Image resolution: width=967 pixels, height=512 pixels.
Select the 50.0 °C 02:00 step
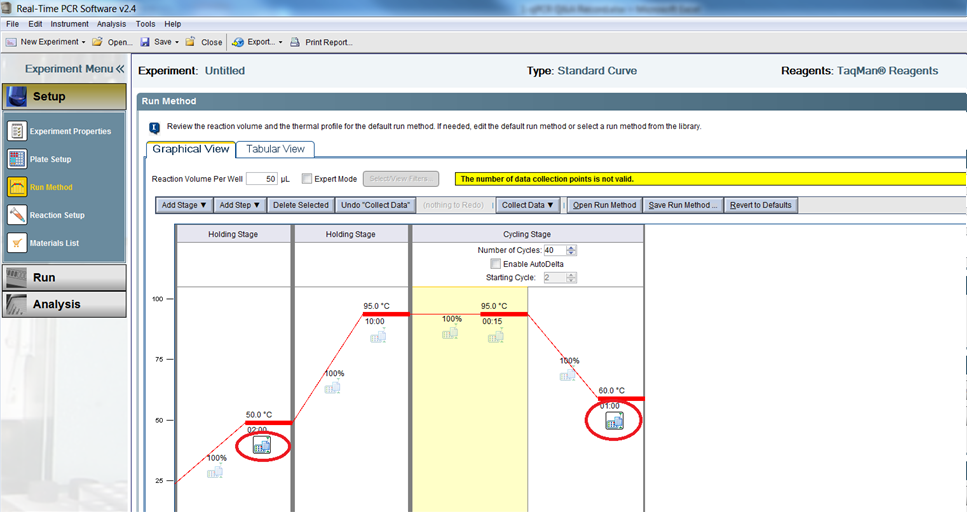(x=268, y=423)
